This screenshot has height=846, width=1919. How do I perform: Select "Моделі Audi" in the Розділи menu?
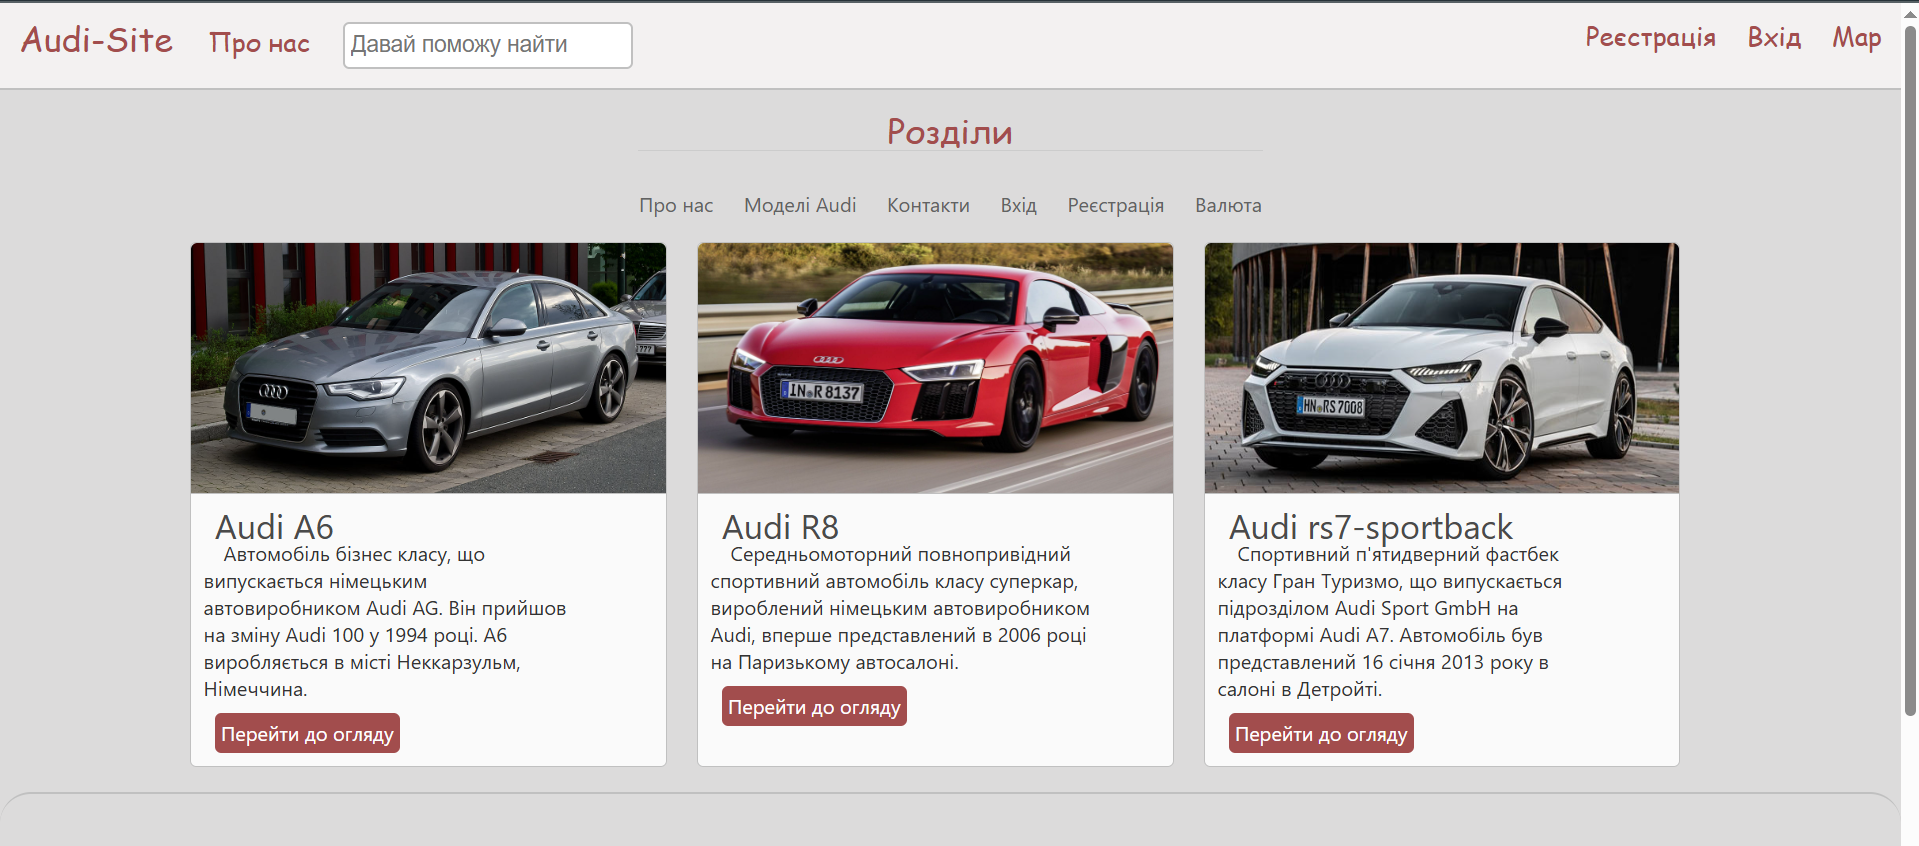(800, 205)
